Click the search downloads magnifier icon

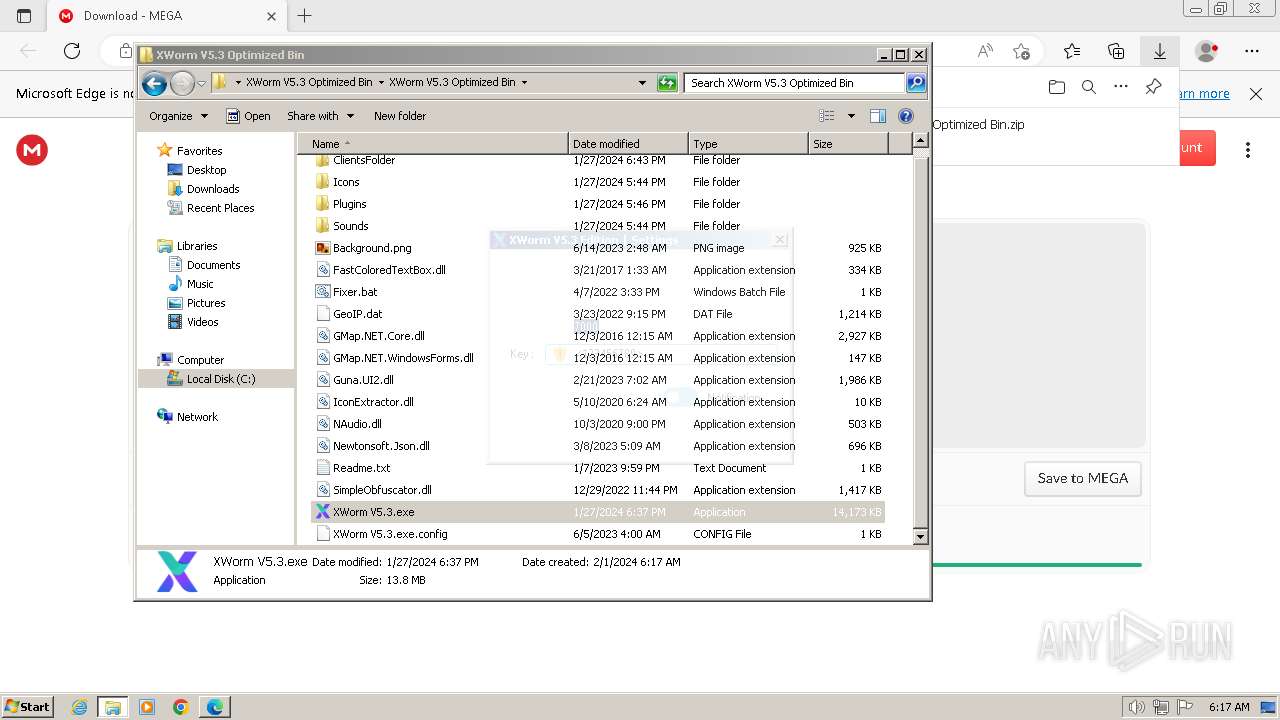(x=1089, y=88)
